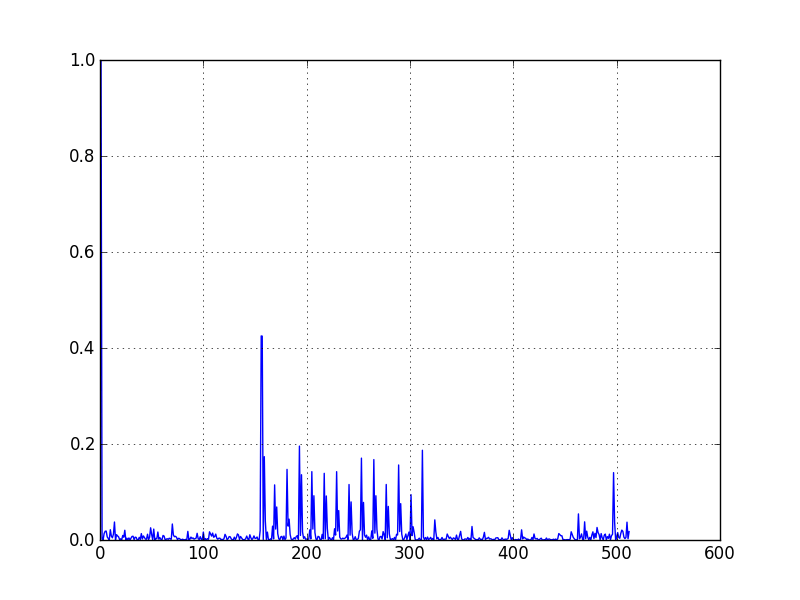Click the 0.2 tick label on the y-axis
This screenshot has width=800, height=600.
[83, 446]
